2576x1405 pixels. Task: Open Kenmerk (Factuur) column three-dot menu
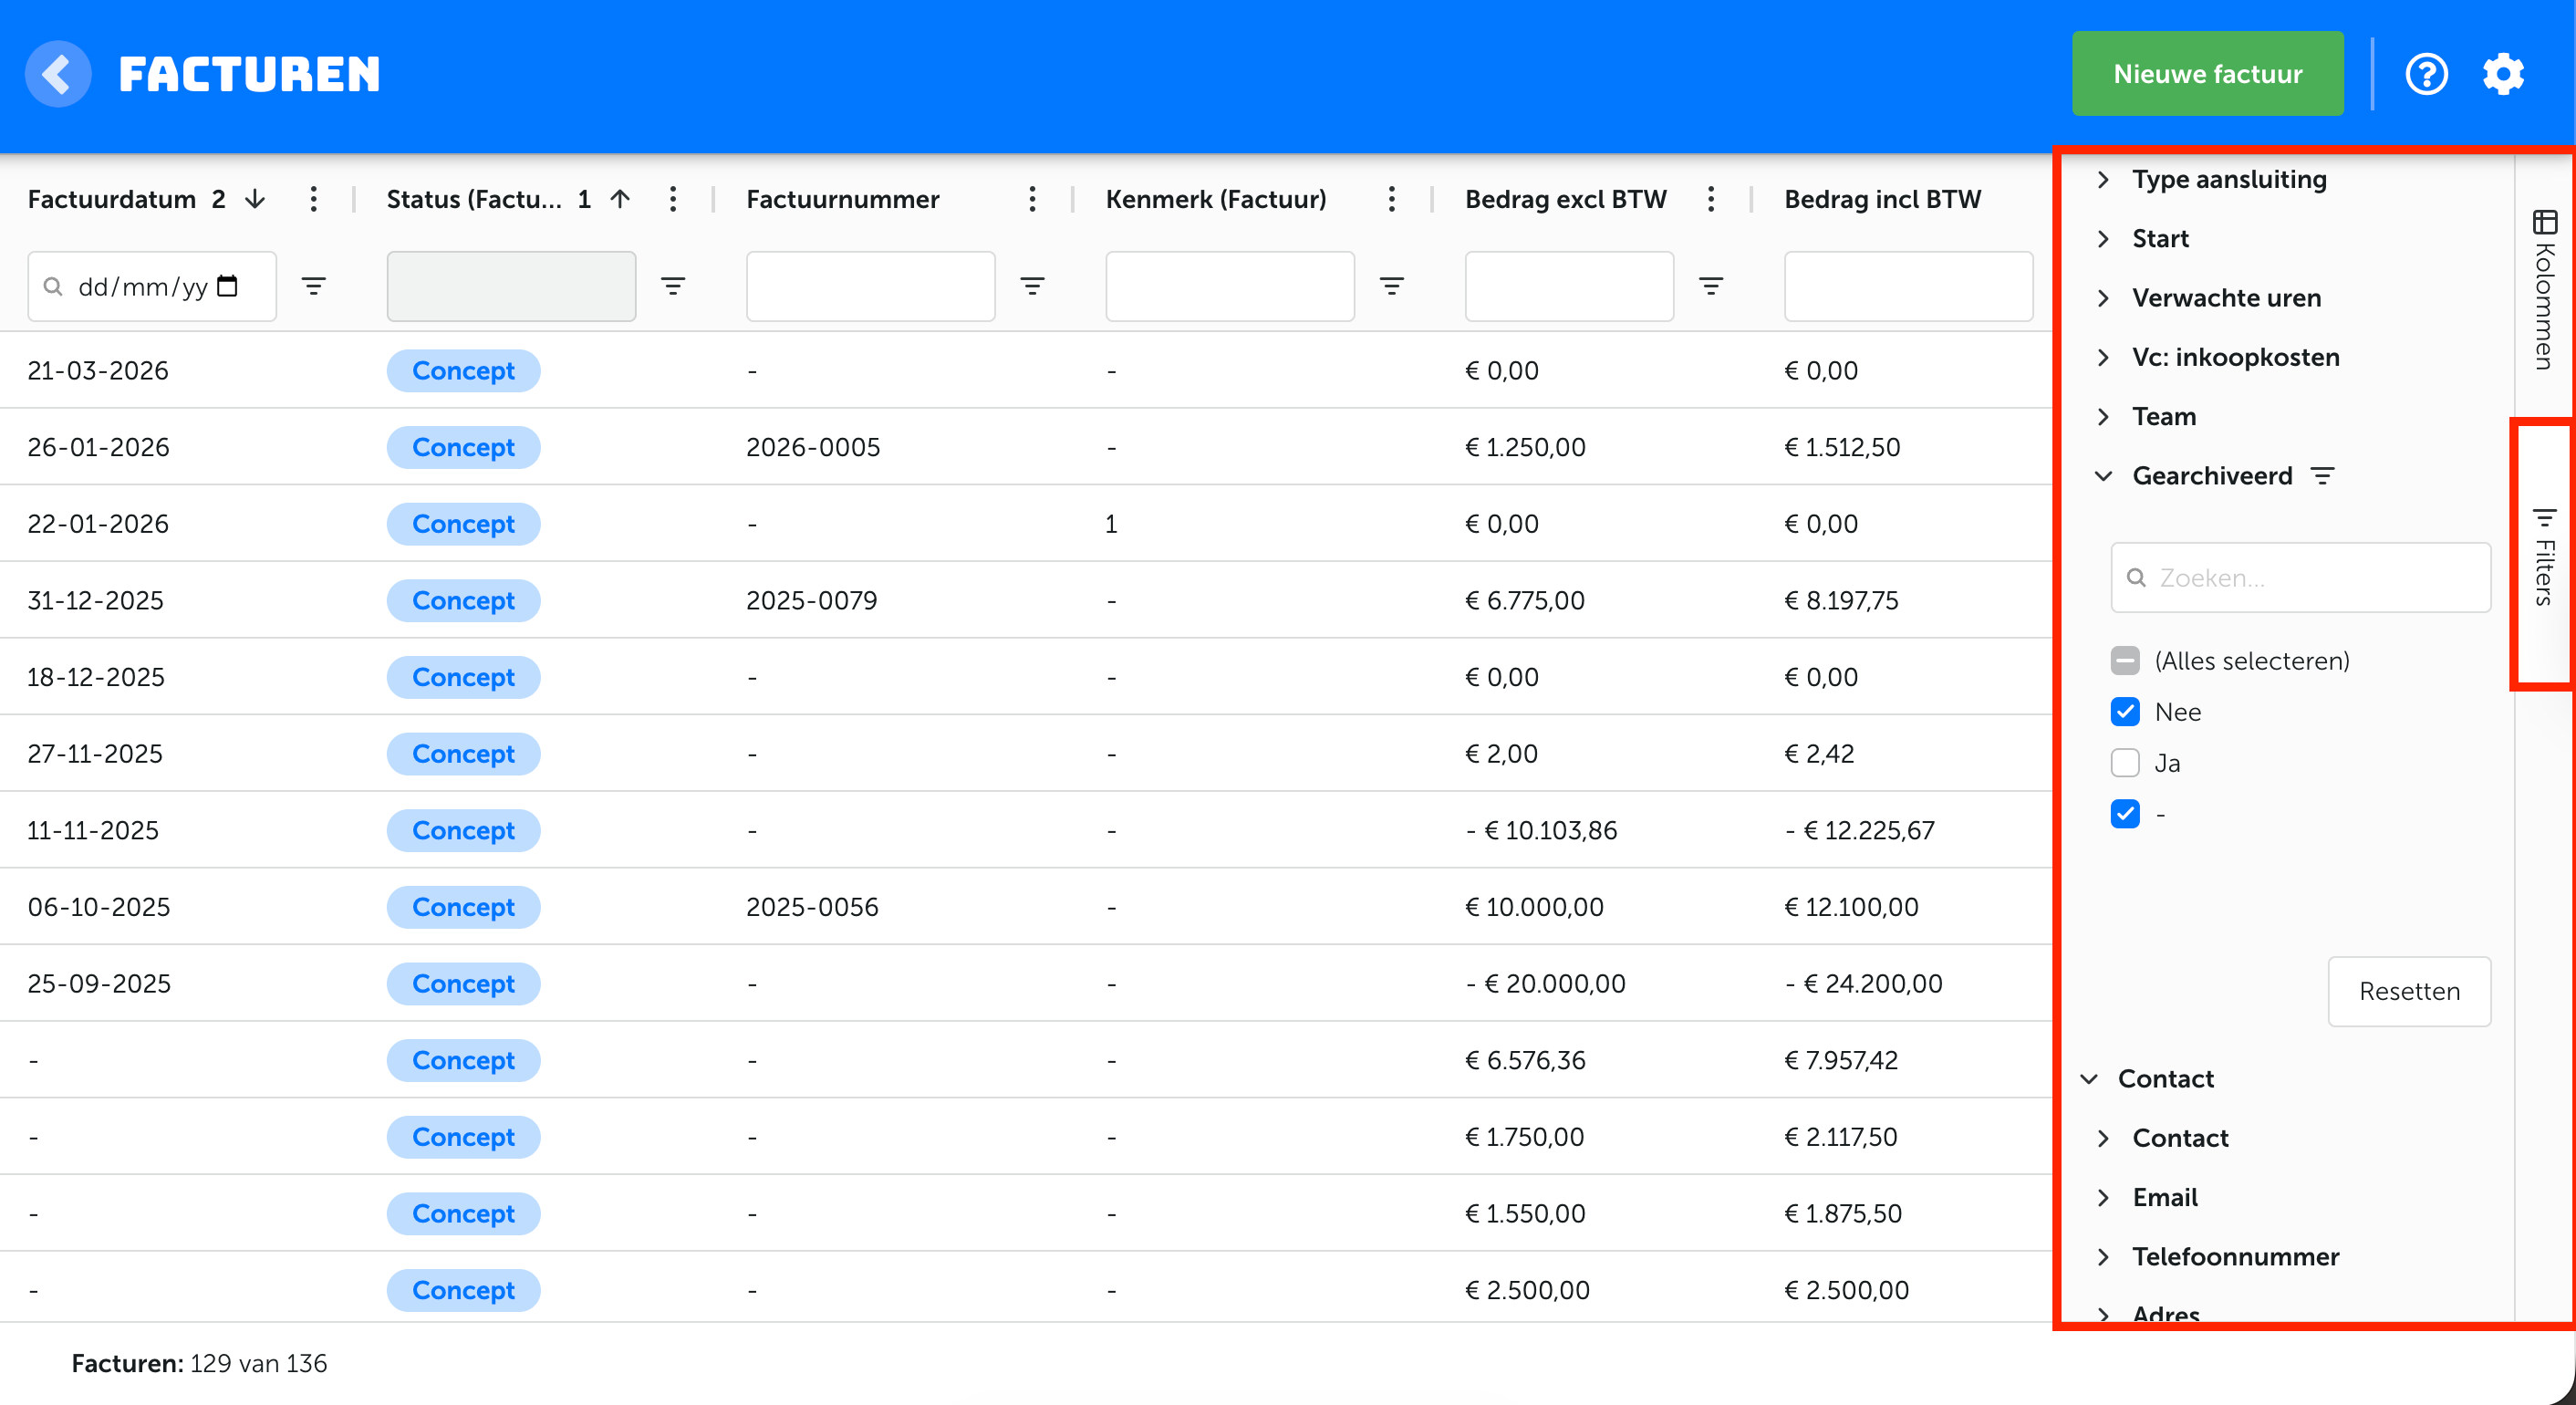click(1391, 199)
